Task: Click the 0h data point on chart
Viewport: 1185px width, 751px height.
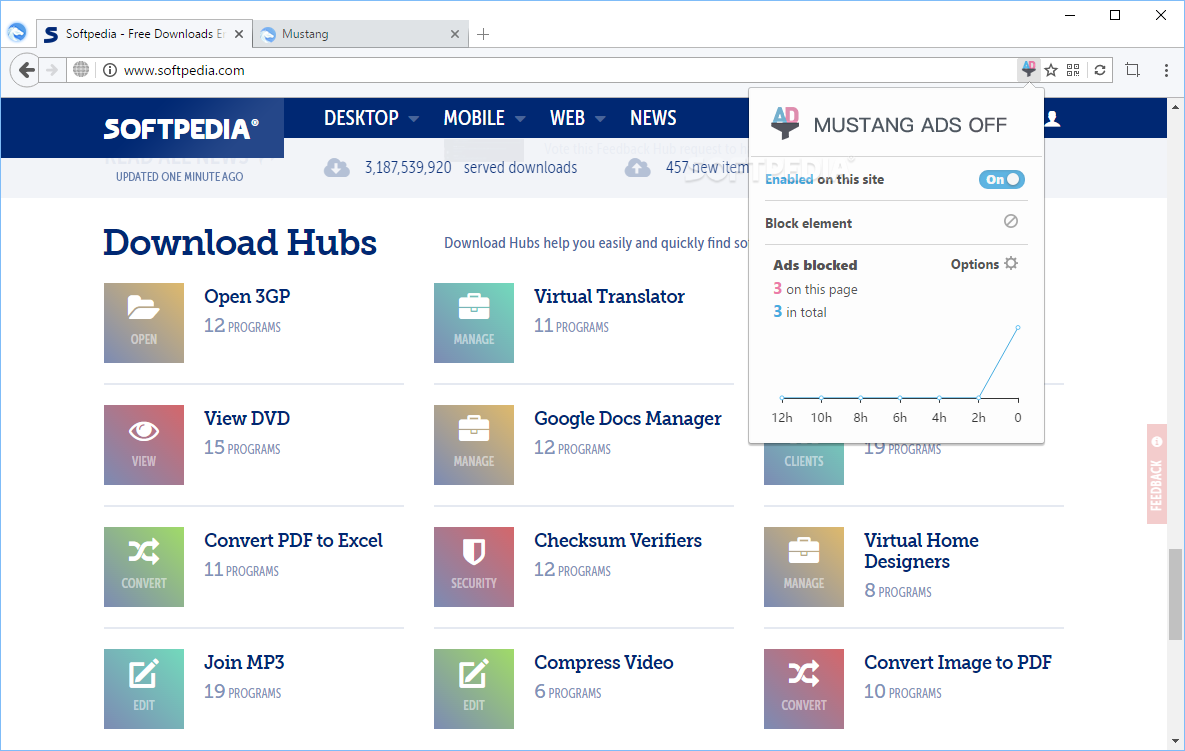Action: point(1018,328)
